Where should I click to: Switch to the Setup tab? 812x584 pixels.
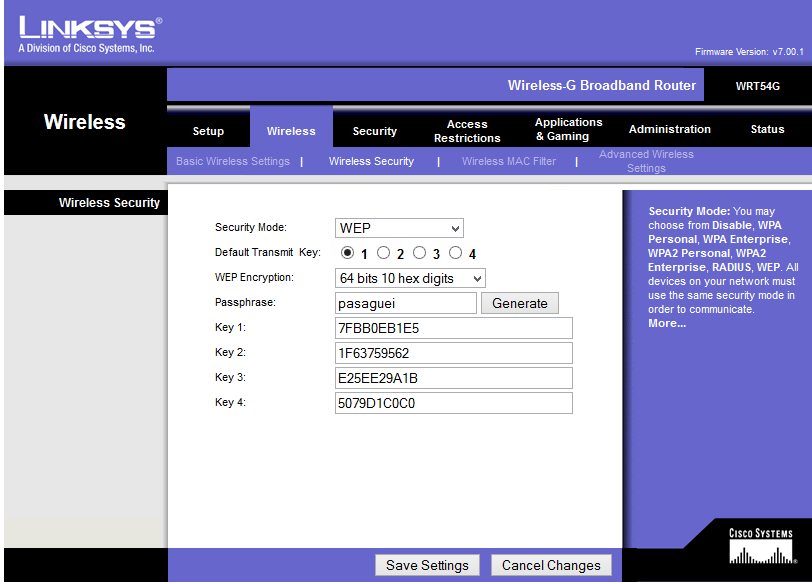(x=208, y=130)
